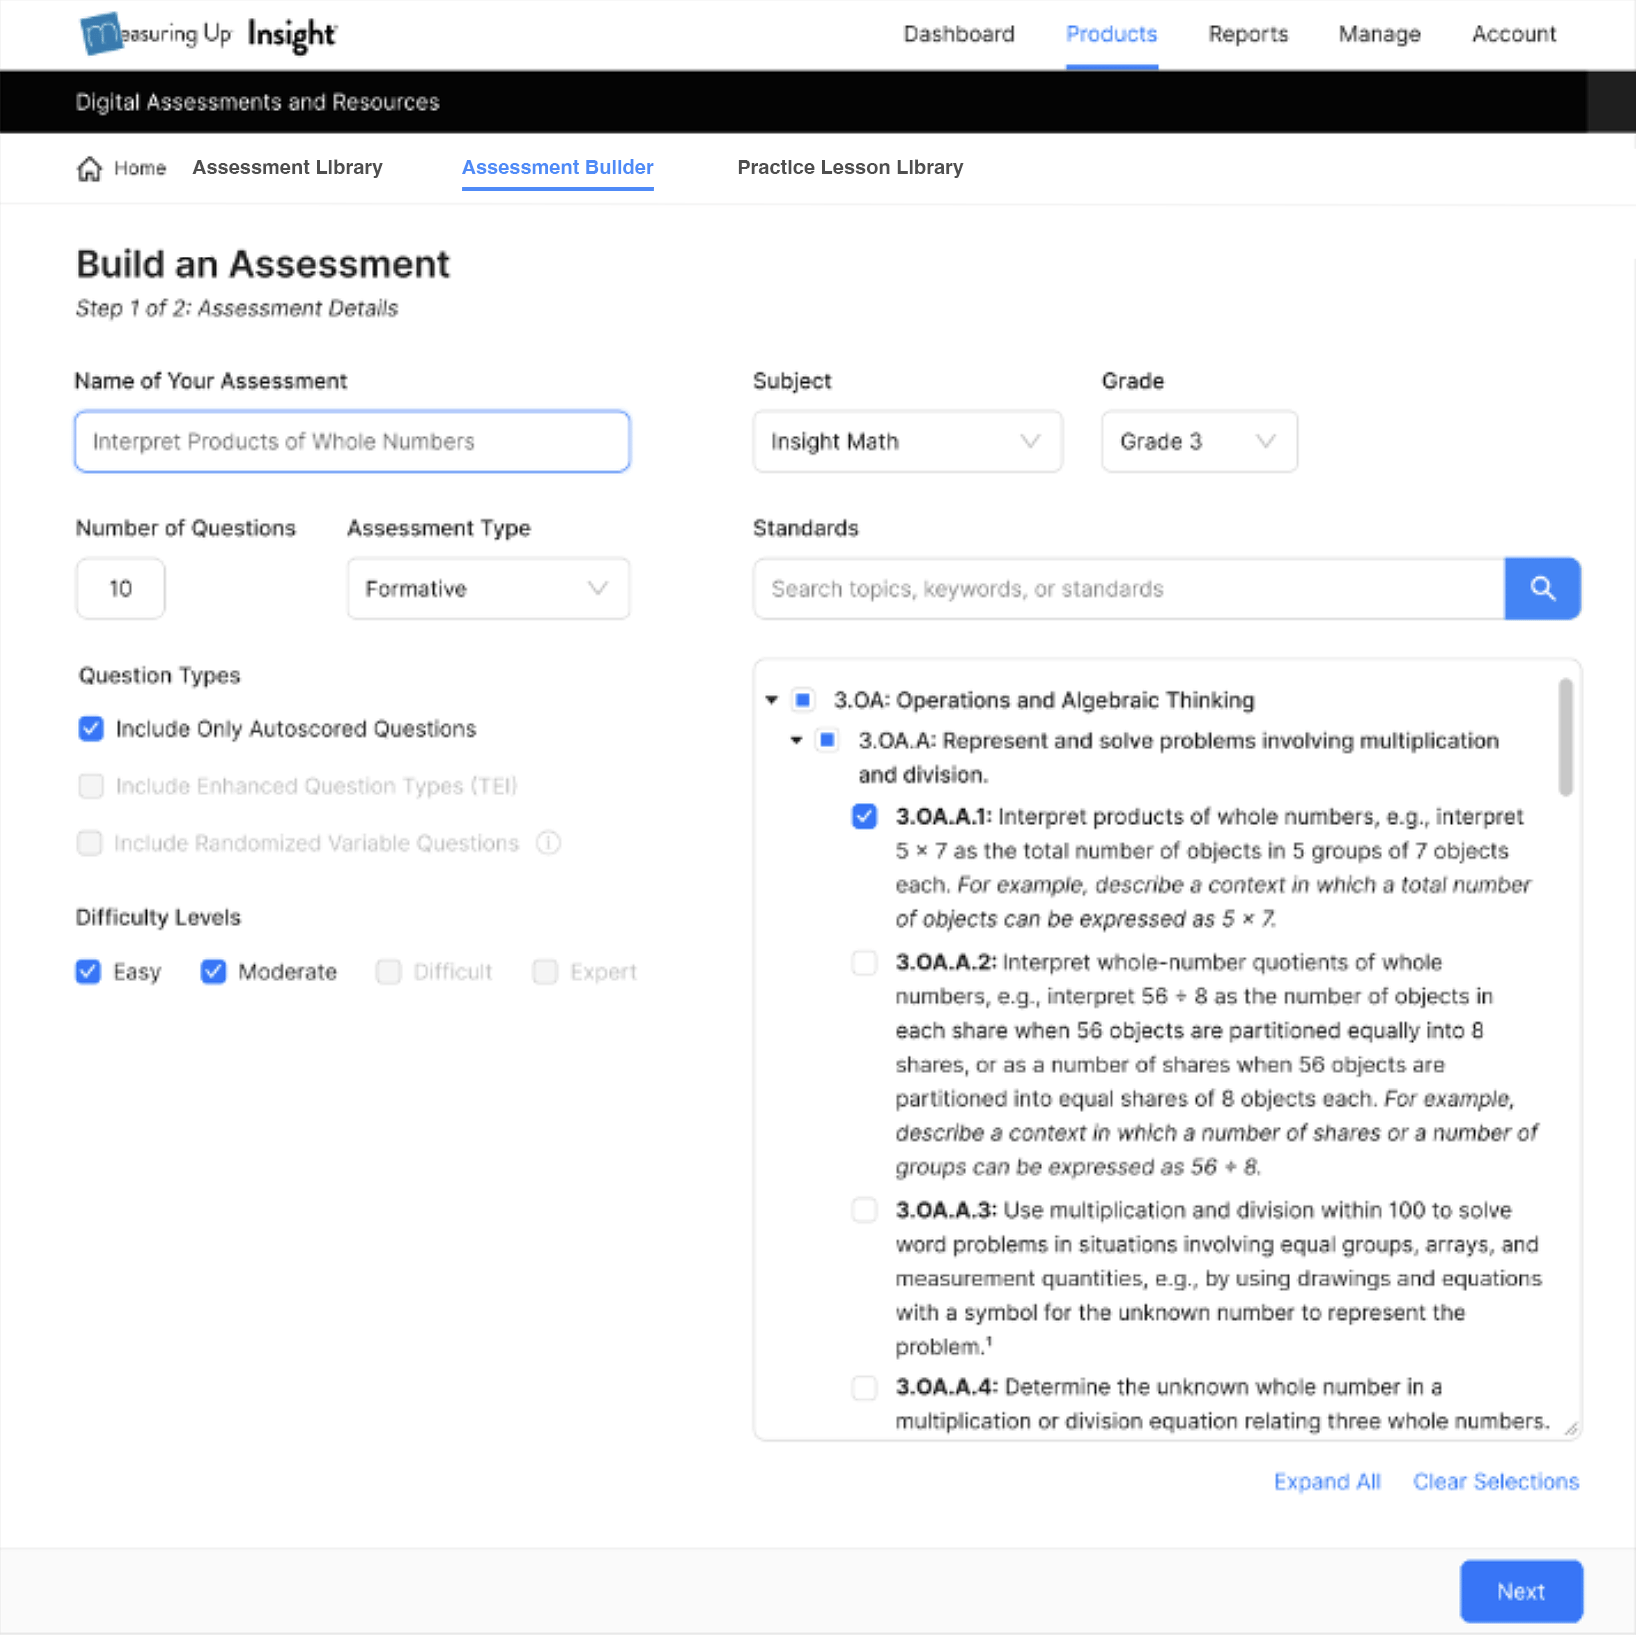Uncheck the Easy difficulty checkbox
Viewport: 1636px width, 1638px height.
click(88, 971)
